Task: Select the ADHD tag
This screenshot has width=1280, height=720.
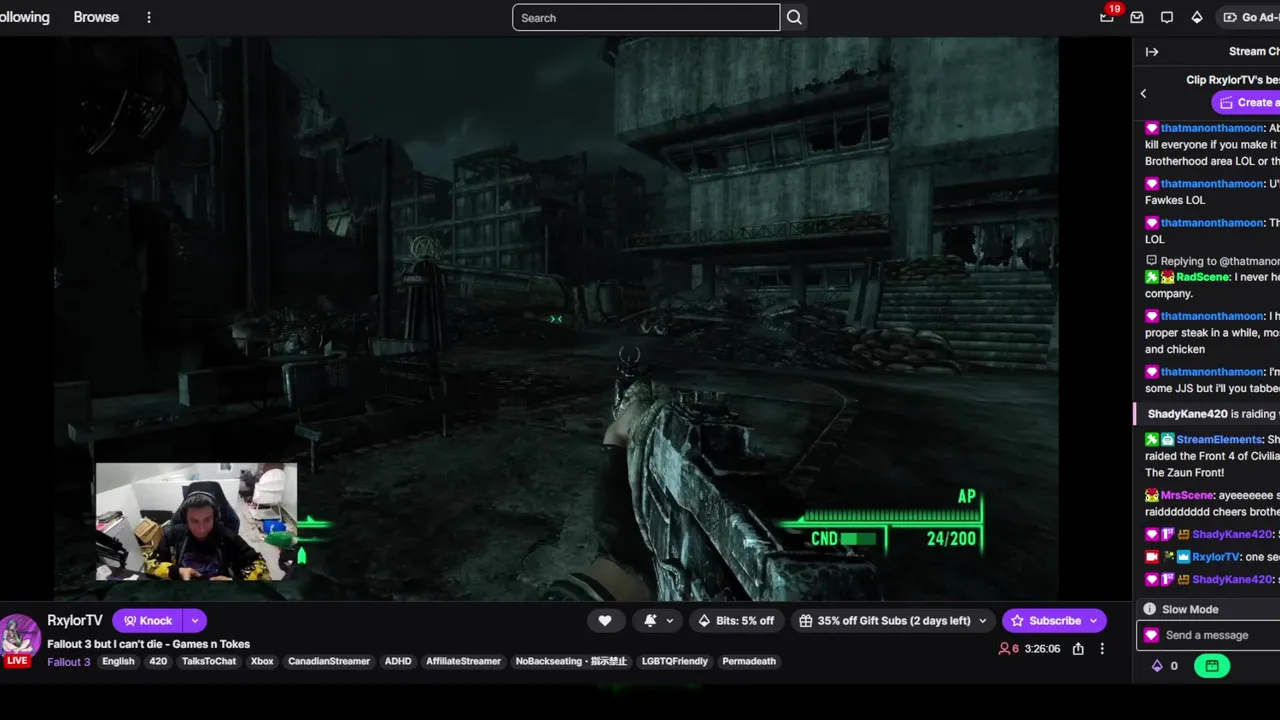Action: (398, 661)
